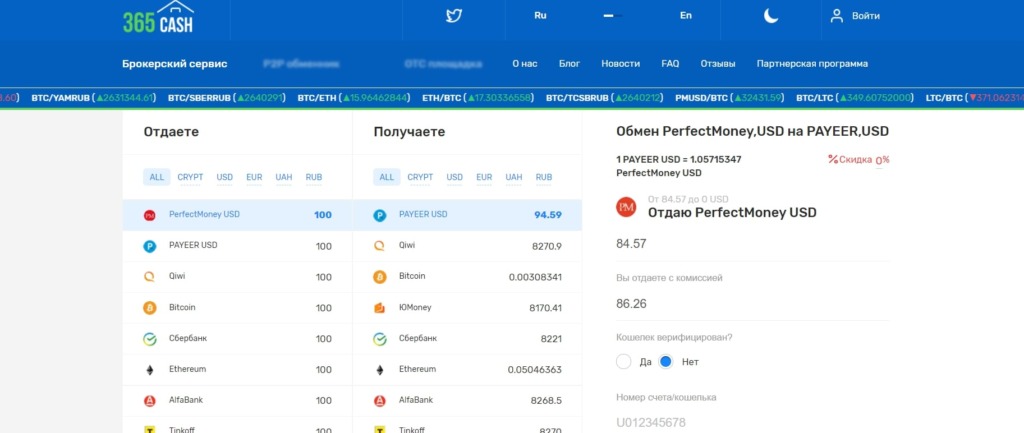The image size is (1024, 433).
Task: Click Сбербанк icon in Отдаете list
Action: coord(150,339)
